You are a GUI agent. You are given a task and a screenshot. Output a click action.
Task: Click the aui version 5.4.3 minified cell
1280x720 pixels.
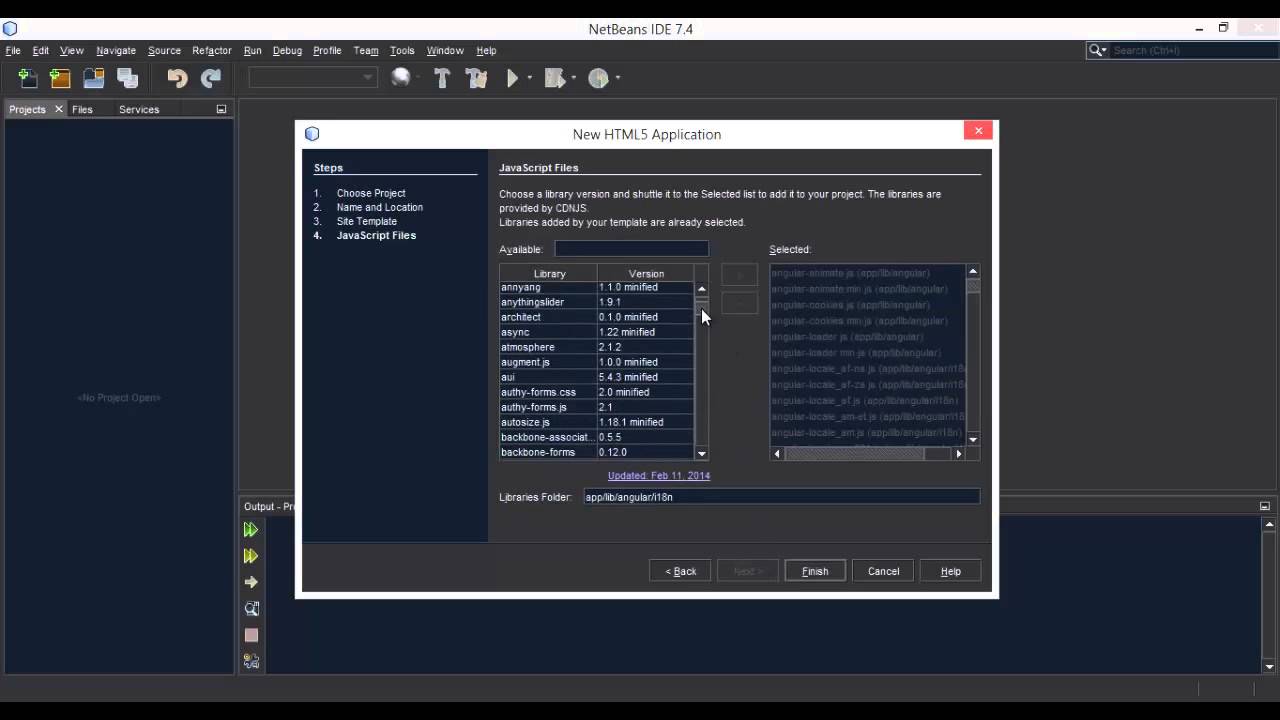click(645, 377)
